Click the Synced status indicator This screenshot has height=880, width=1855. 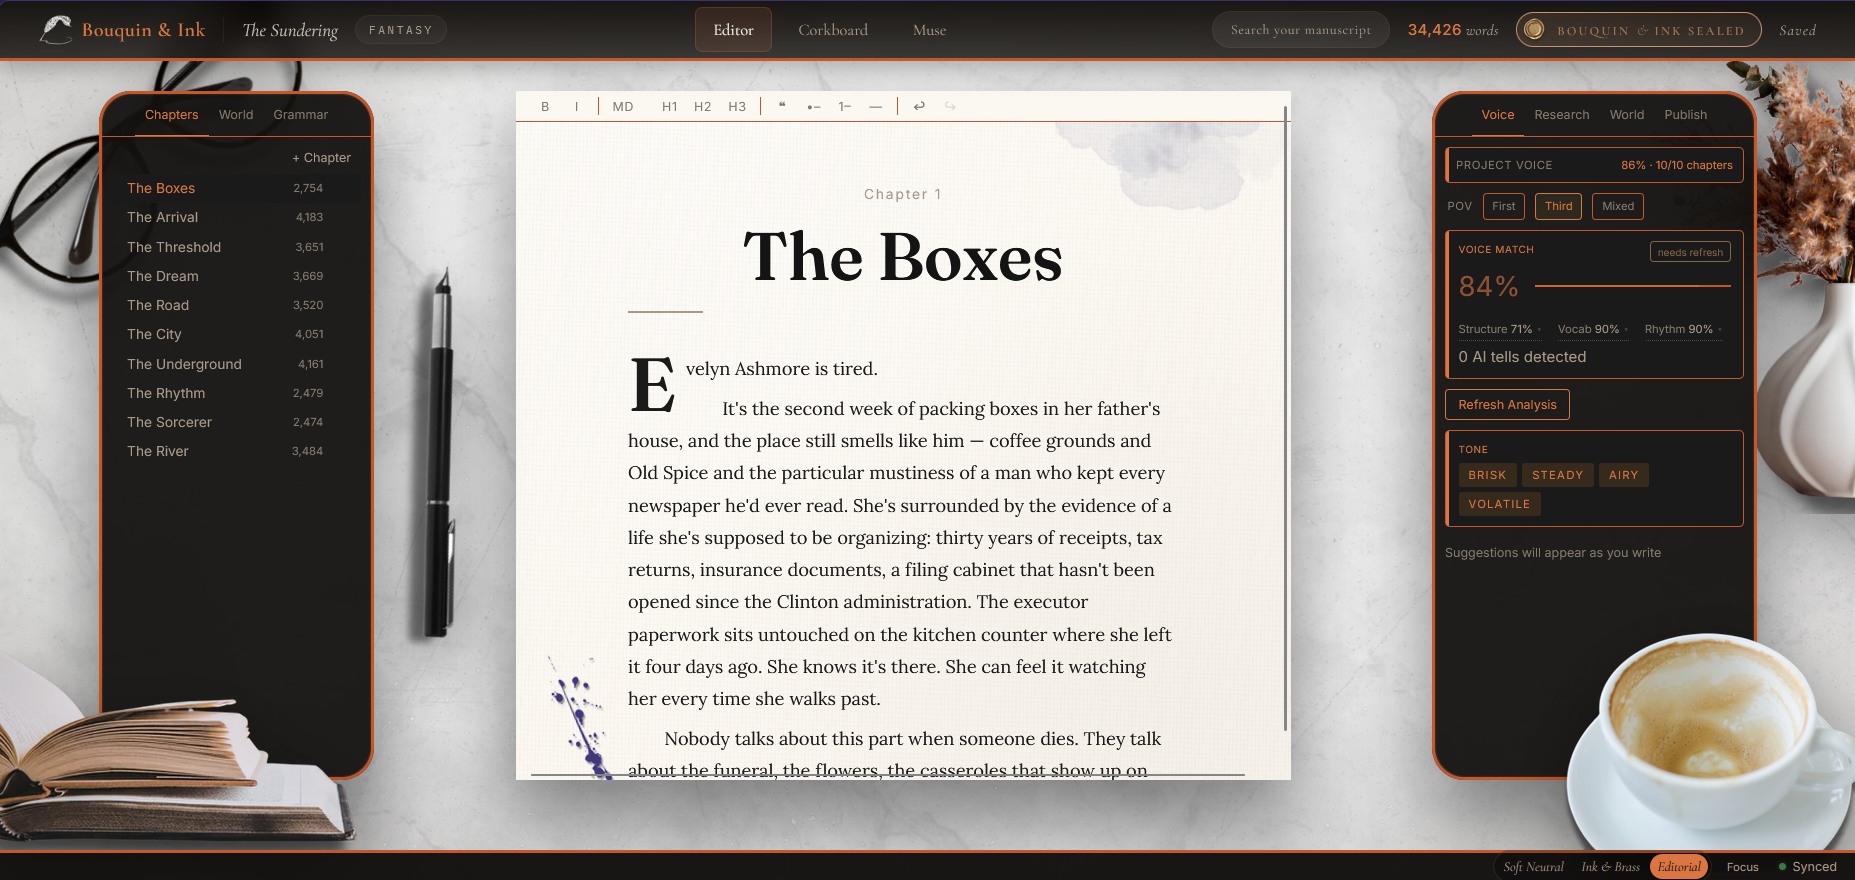click(x=1807, y=867)
